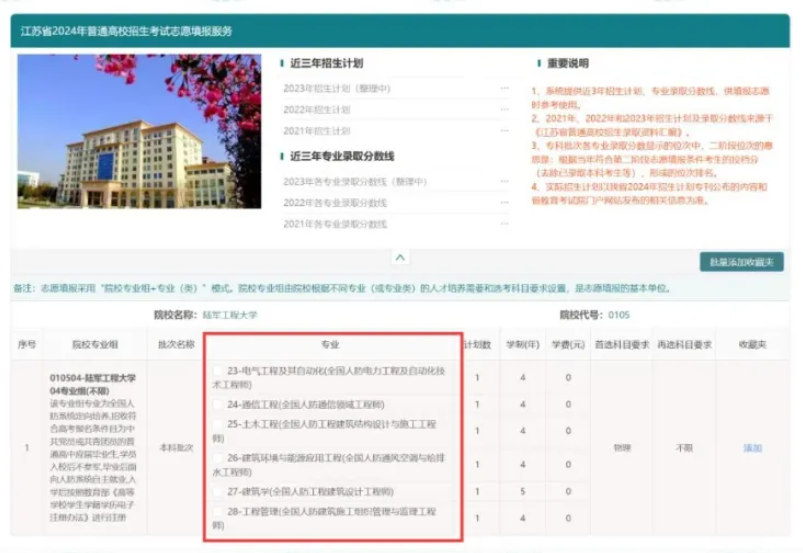803x553 pixels.
Task: Open 2022年各专业录取分数线 entry
Action: point(335,203)
